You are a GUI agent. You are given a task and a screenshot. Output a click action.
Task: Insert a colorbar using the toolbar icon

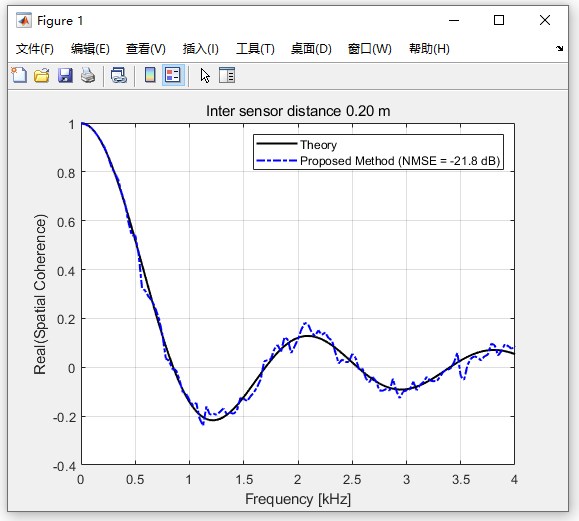[150, 75]
